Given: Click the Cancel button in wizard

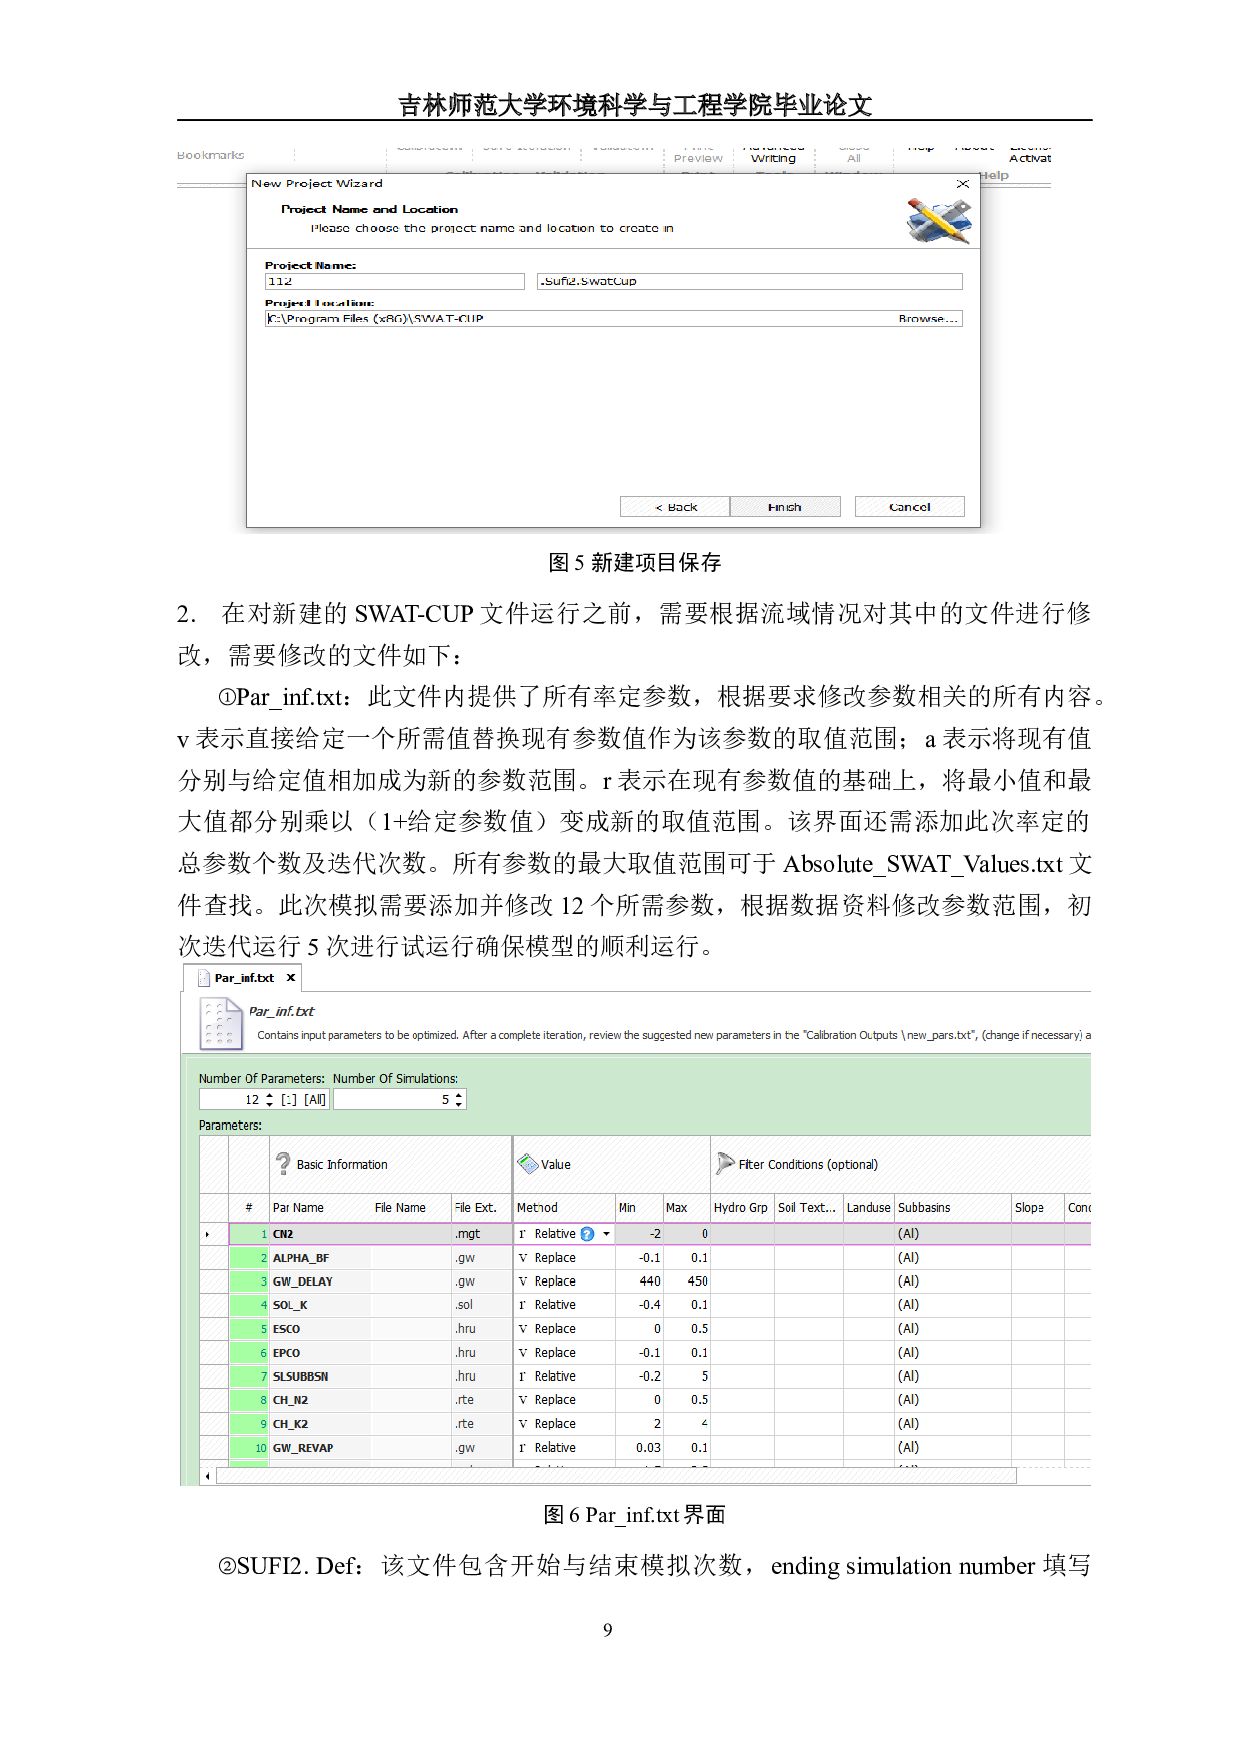Looking at the screenshot, I should coord(909,507).
